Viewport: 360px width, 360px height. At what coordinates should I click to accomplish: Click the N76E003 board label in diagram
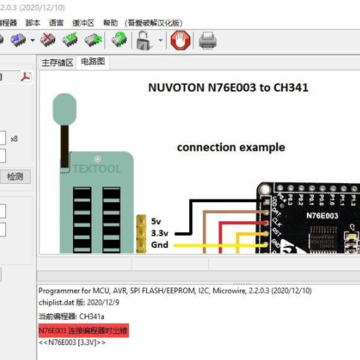coord(322,216)
